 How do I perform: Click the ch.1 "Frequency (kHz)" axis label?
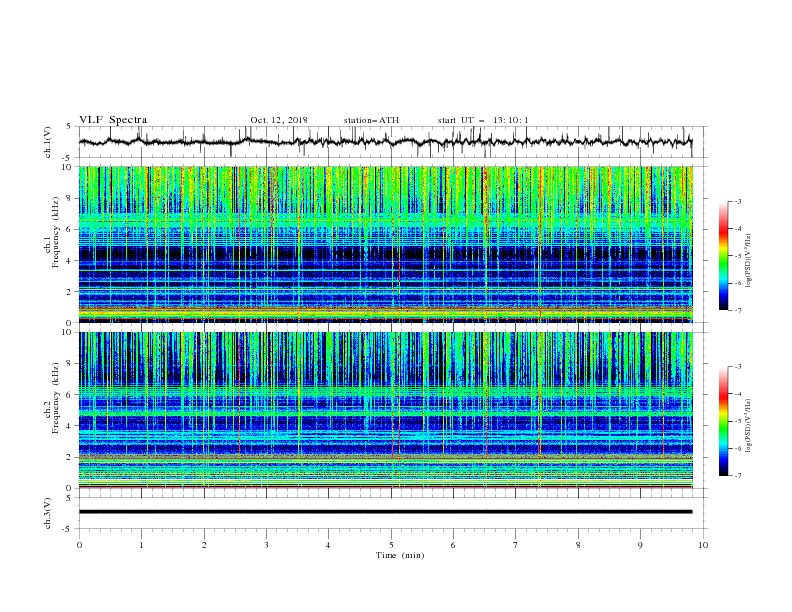click(55, 233)
